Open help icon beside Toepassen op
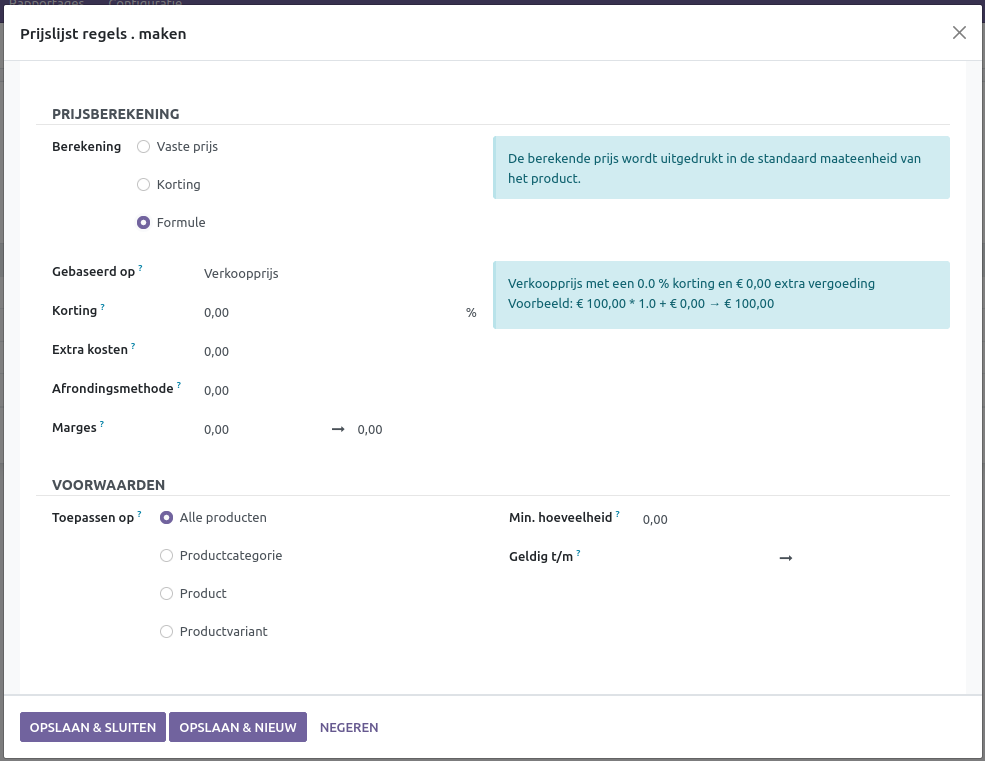Screen dimensions: 985x761 pyautogui.click(x=140, y=515)
